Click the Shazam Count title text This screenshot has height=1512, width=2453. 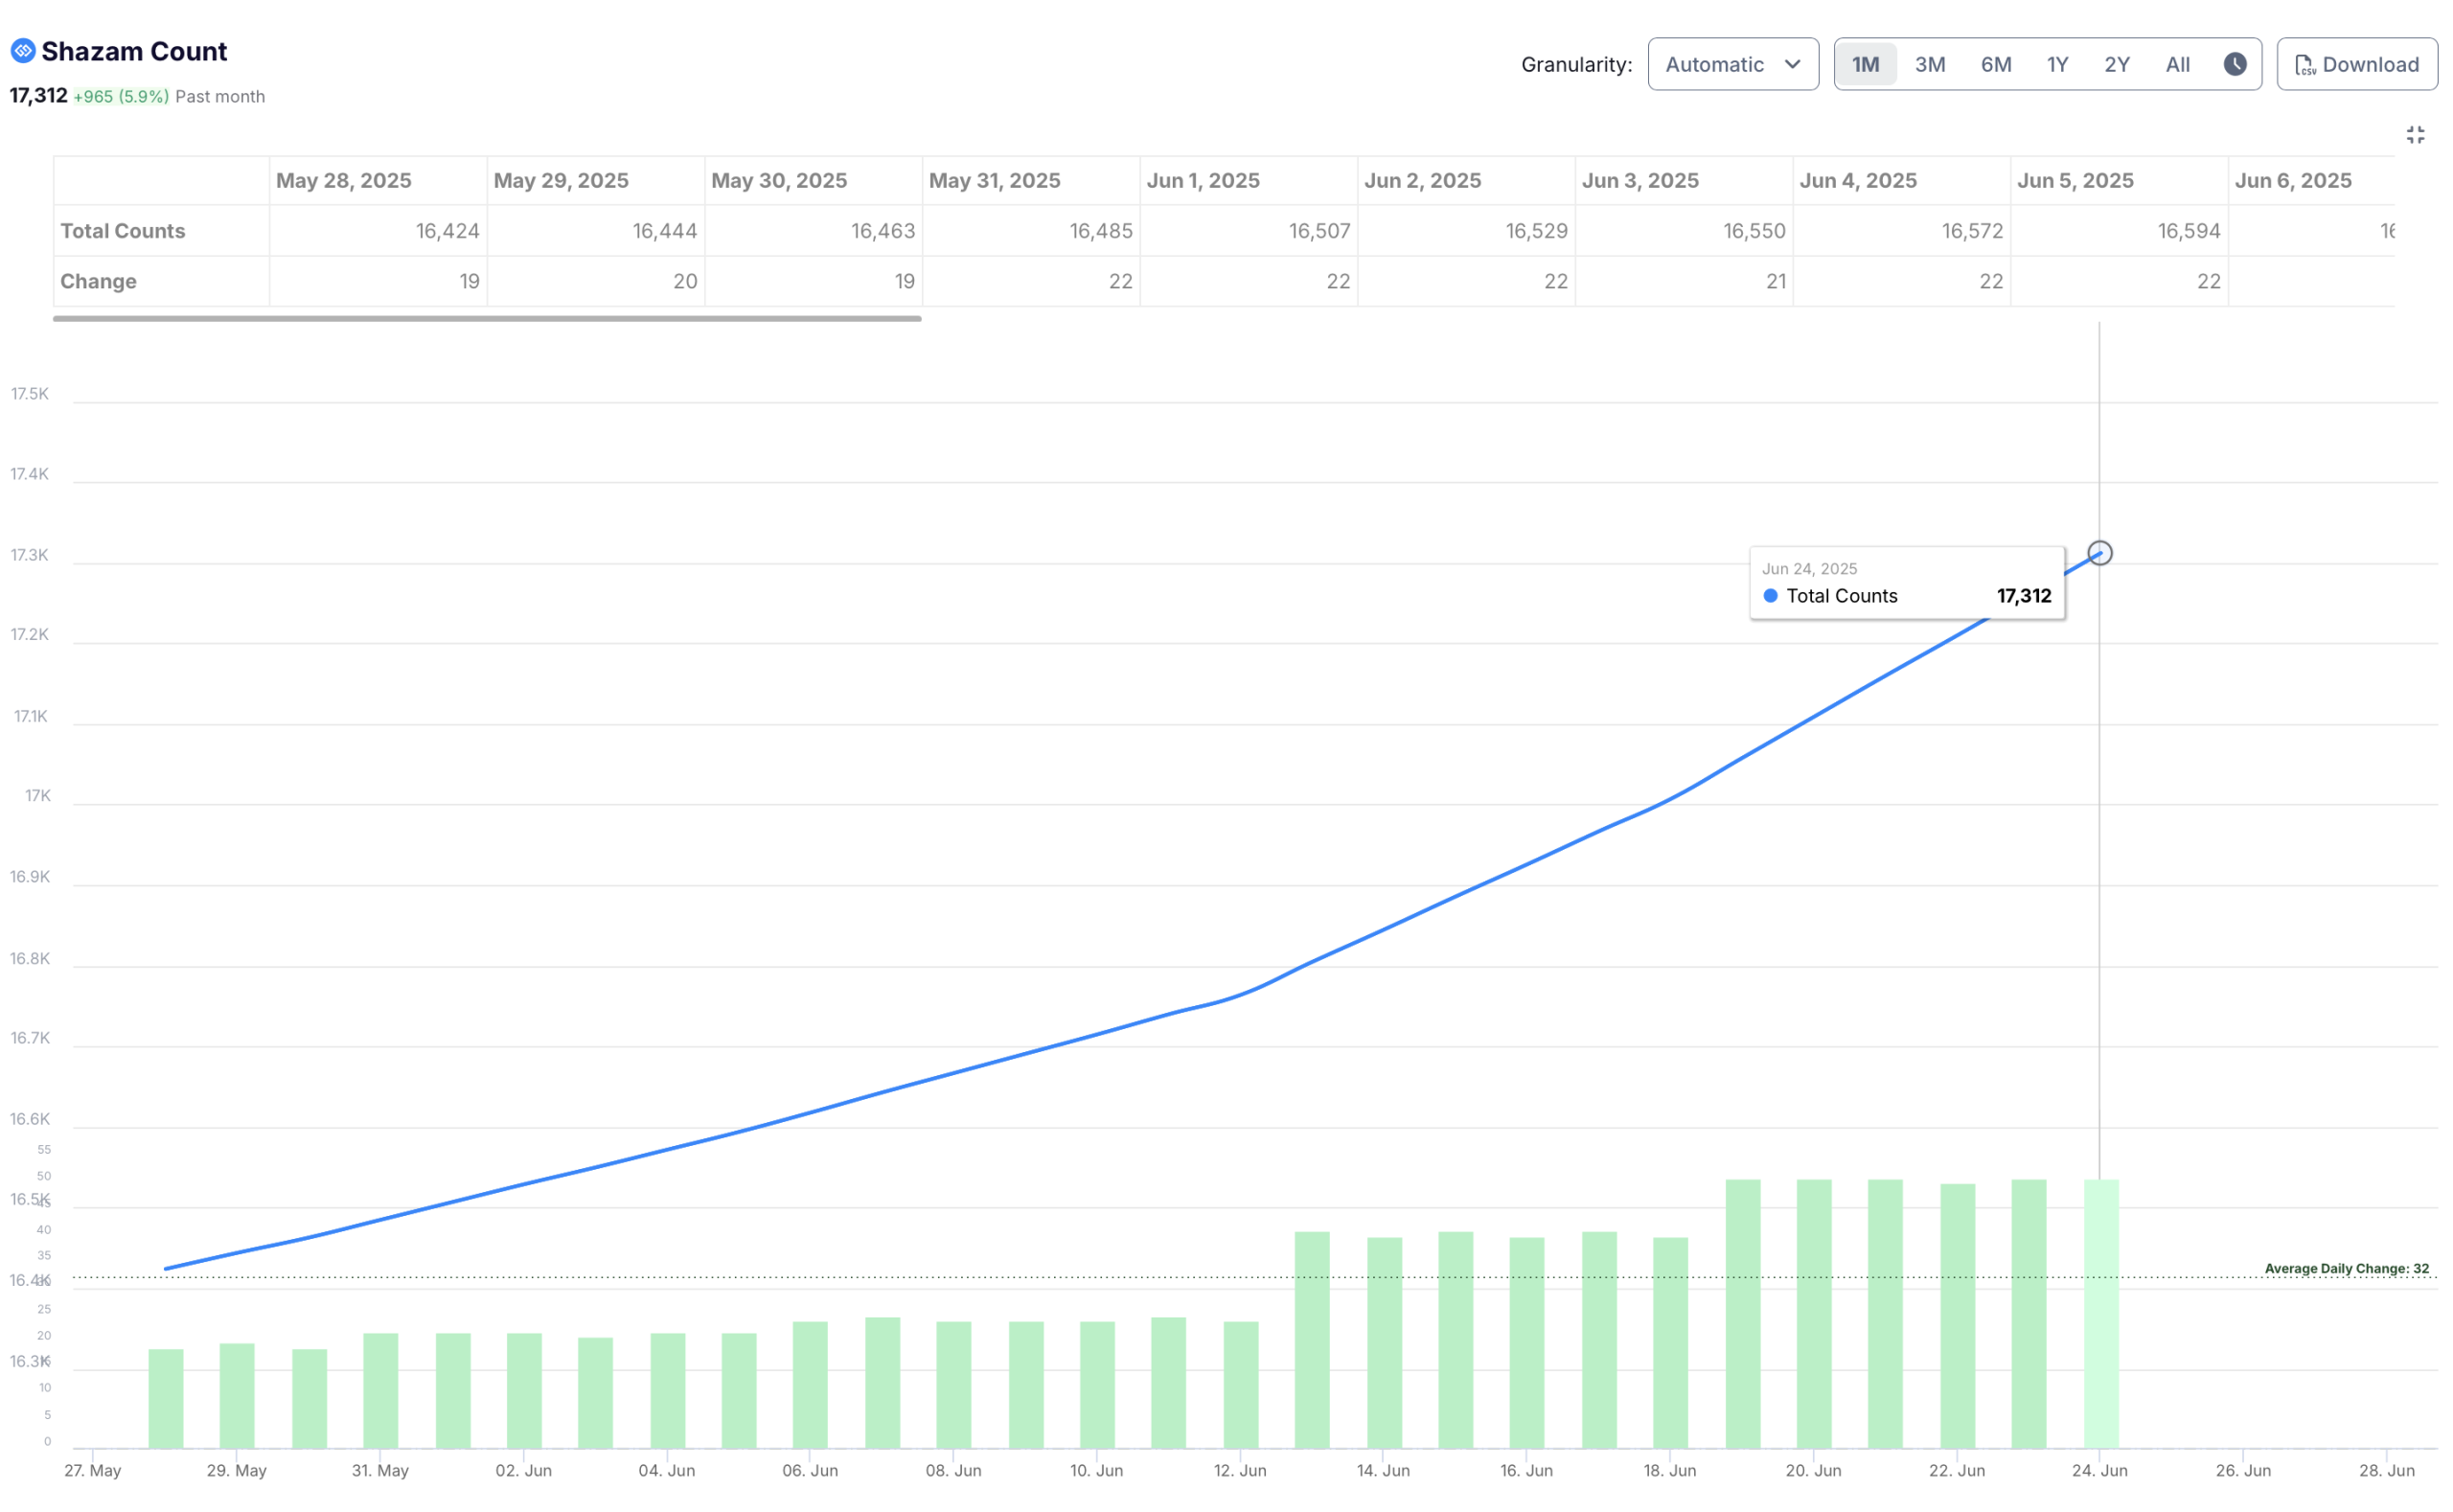pos(134,51)
